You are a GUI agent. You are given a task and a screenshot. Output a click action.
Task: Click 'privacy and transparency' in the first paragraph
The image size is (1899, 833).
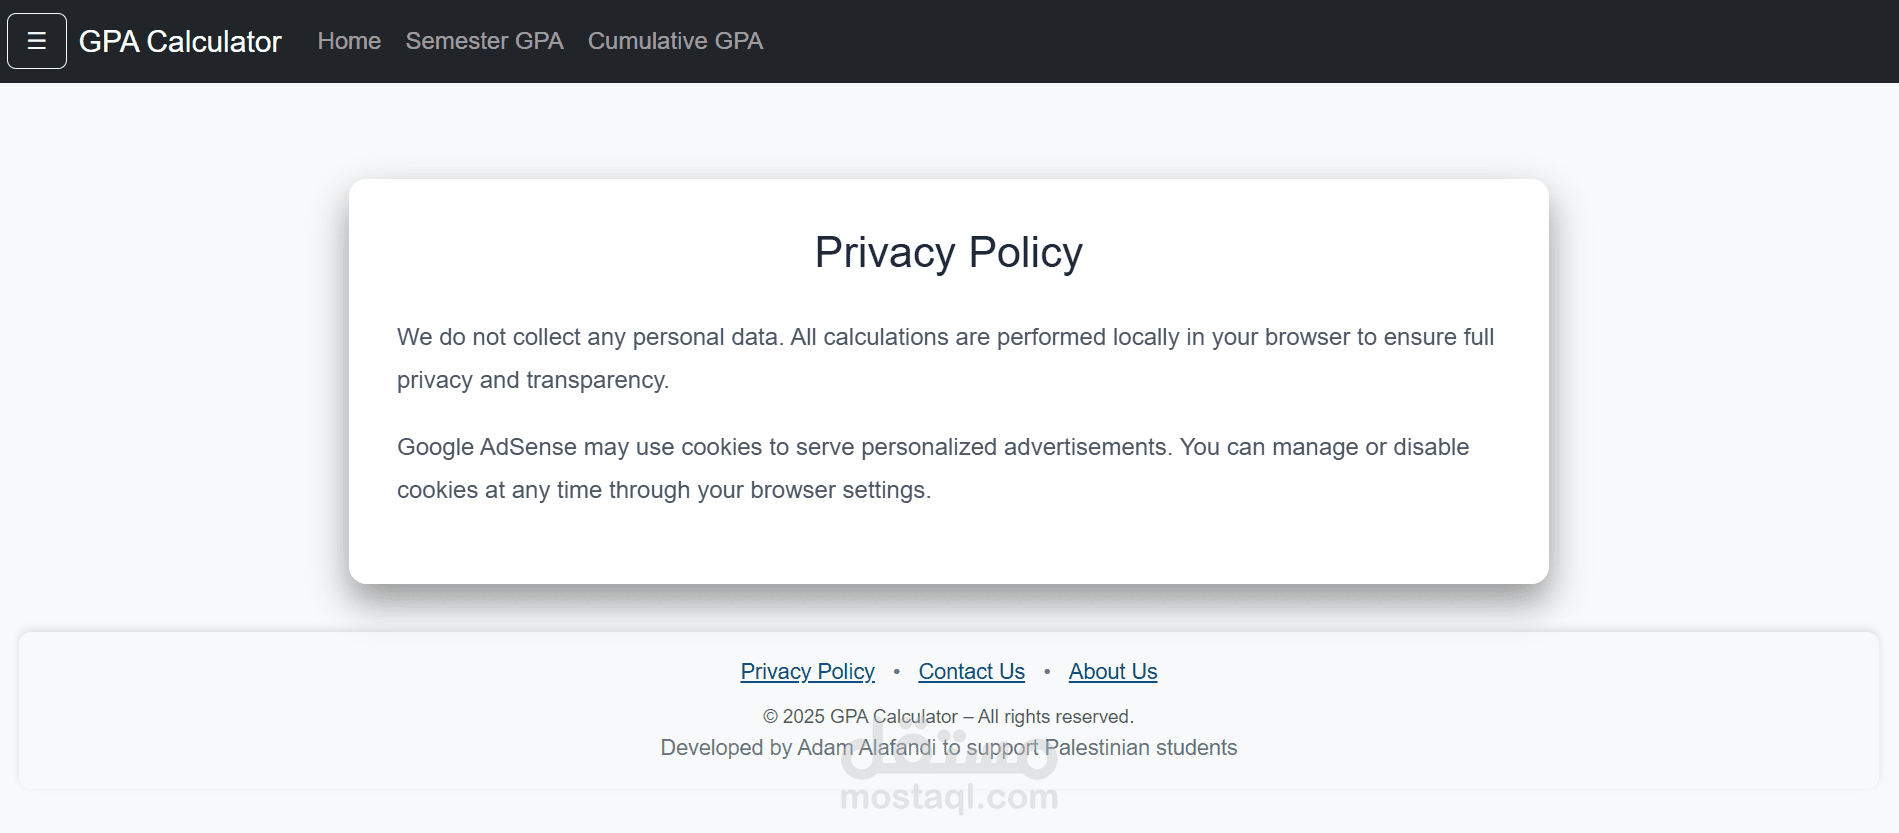click(x=532, y=381)
